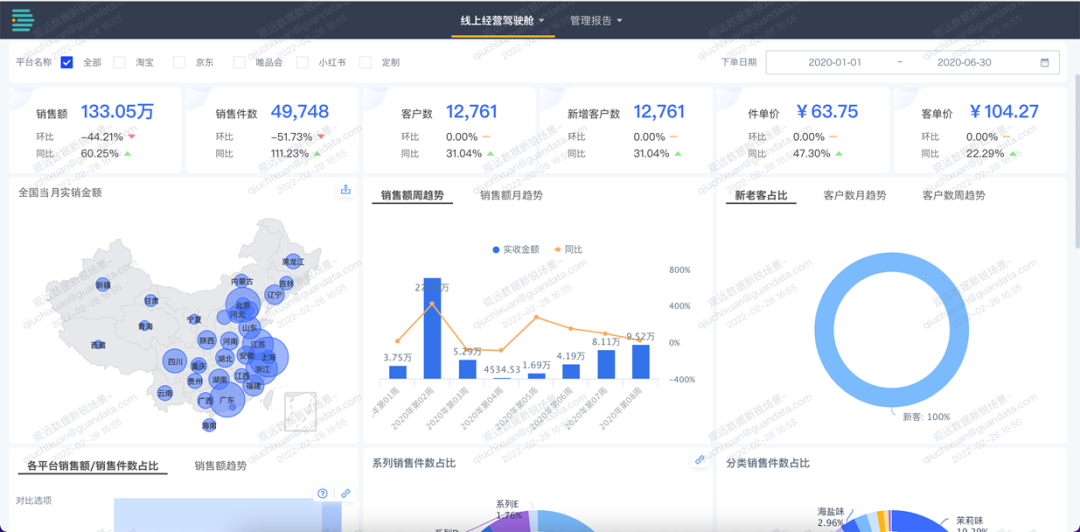Click link icon on 系列销售件数占比 card

(x=700, y=460)
